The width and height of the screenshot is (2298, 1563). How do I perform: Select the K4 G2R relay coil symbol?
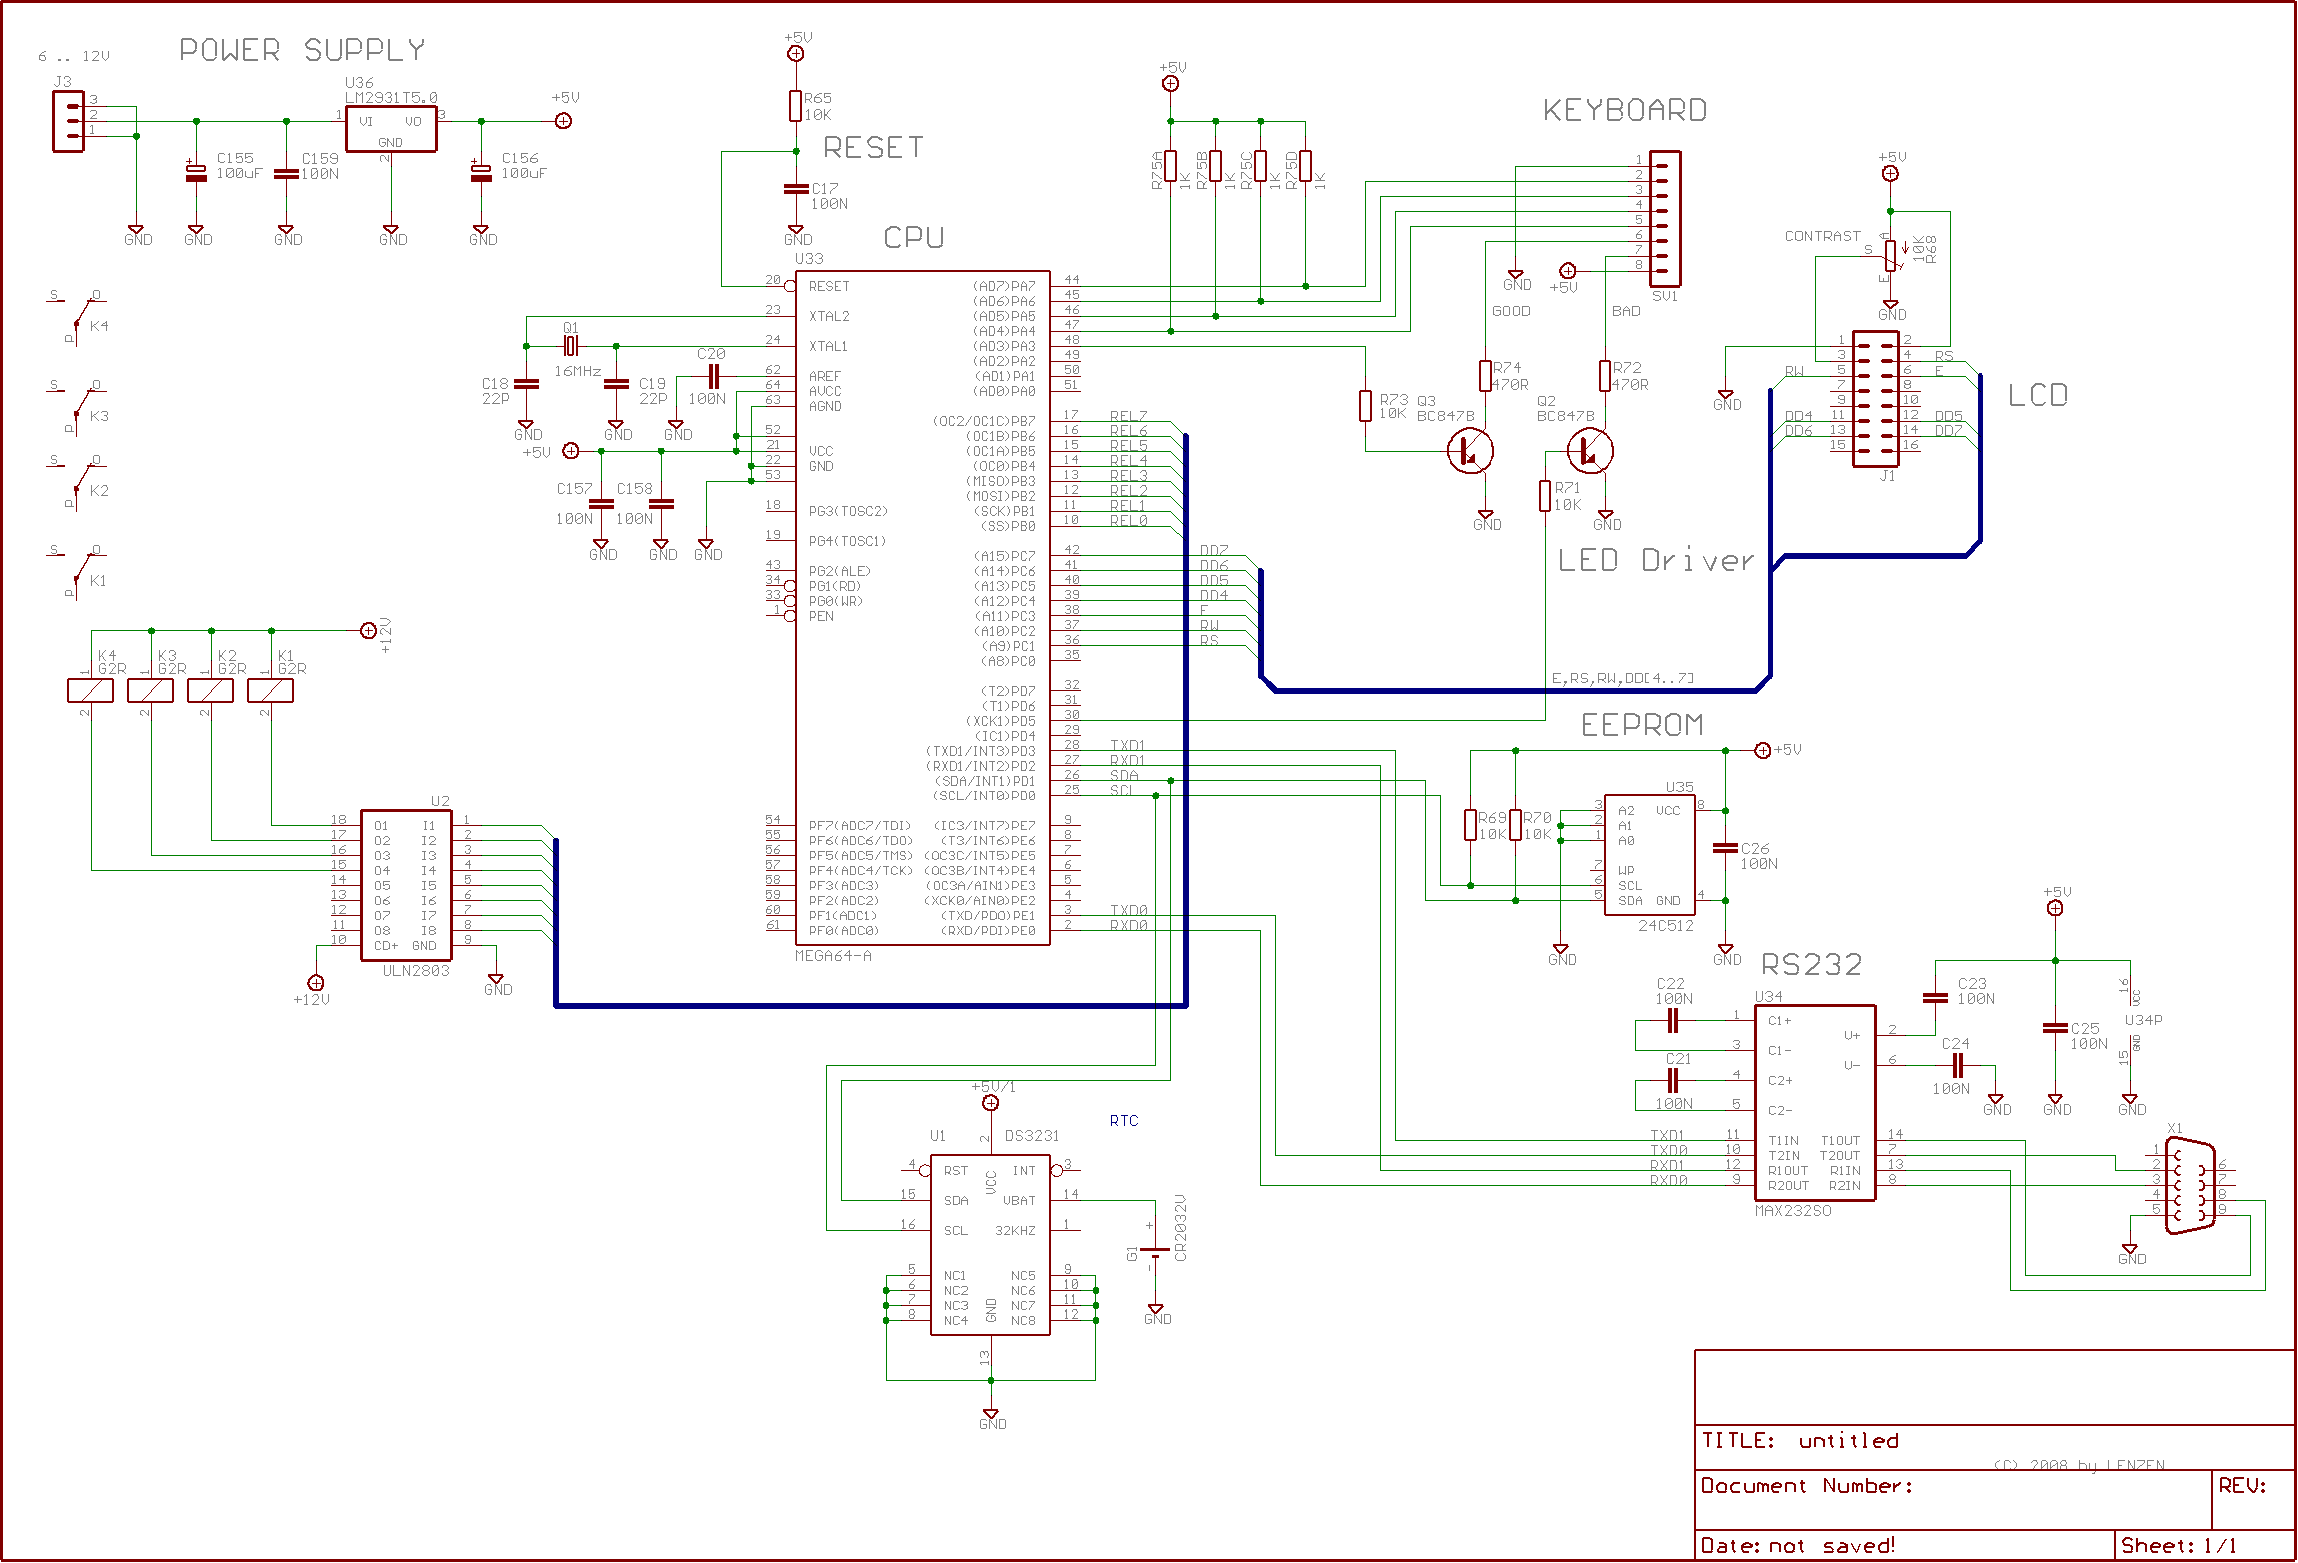[x=90, y=690]
